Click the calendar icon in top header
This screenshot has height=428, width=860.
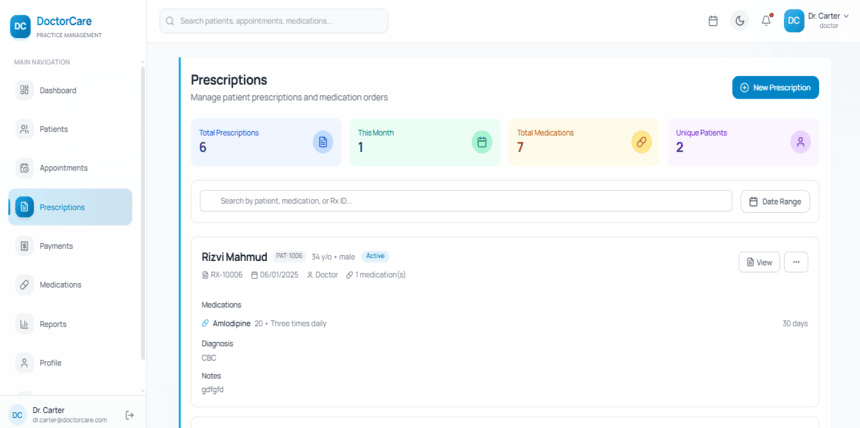pyautogui.click(x=713, y=21)
